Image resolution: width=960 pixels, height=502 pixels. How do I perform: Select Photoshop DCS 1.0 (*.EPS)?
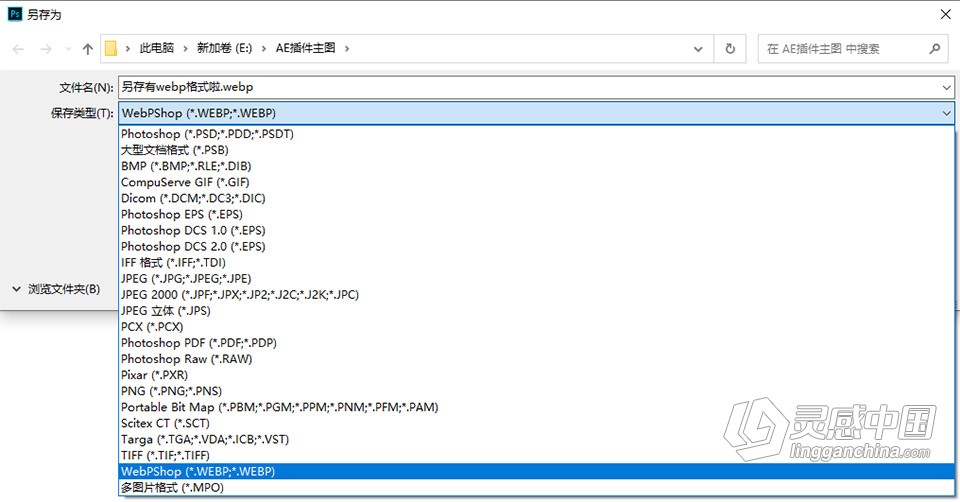coord(536,230)
